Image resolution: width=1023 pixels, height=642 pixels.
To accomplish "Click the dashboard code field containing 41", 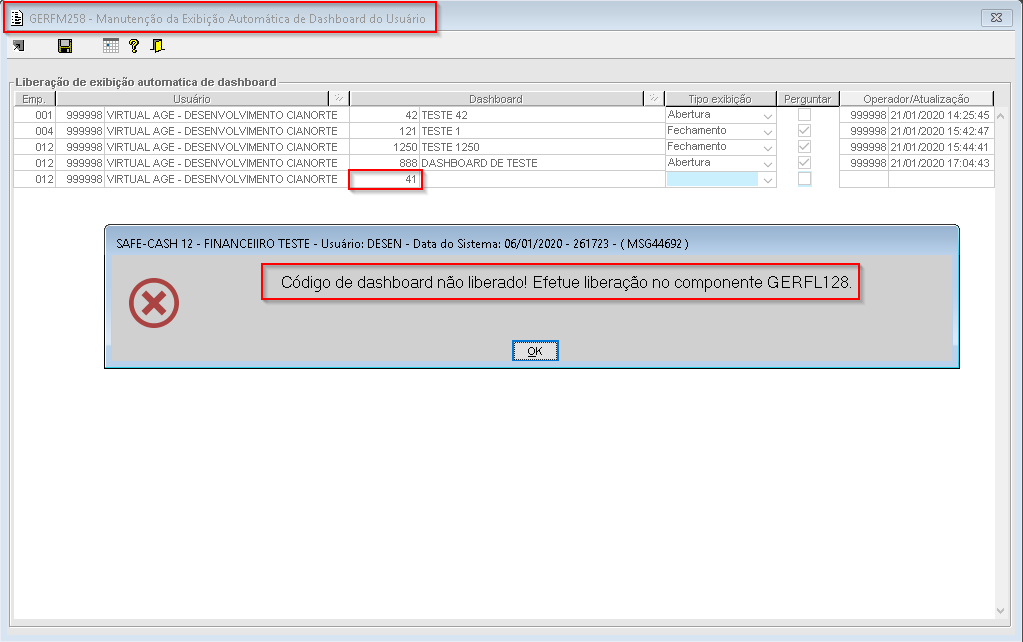I will pyautogui.click(x=385, y=179).
